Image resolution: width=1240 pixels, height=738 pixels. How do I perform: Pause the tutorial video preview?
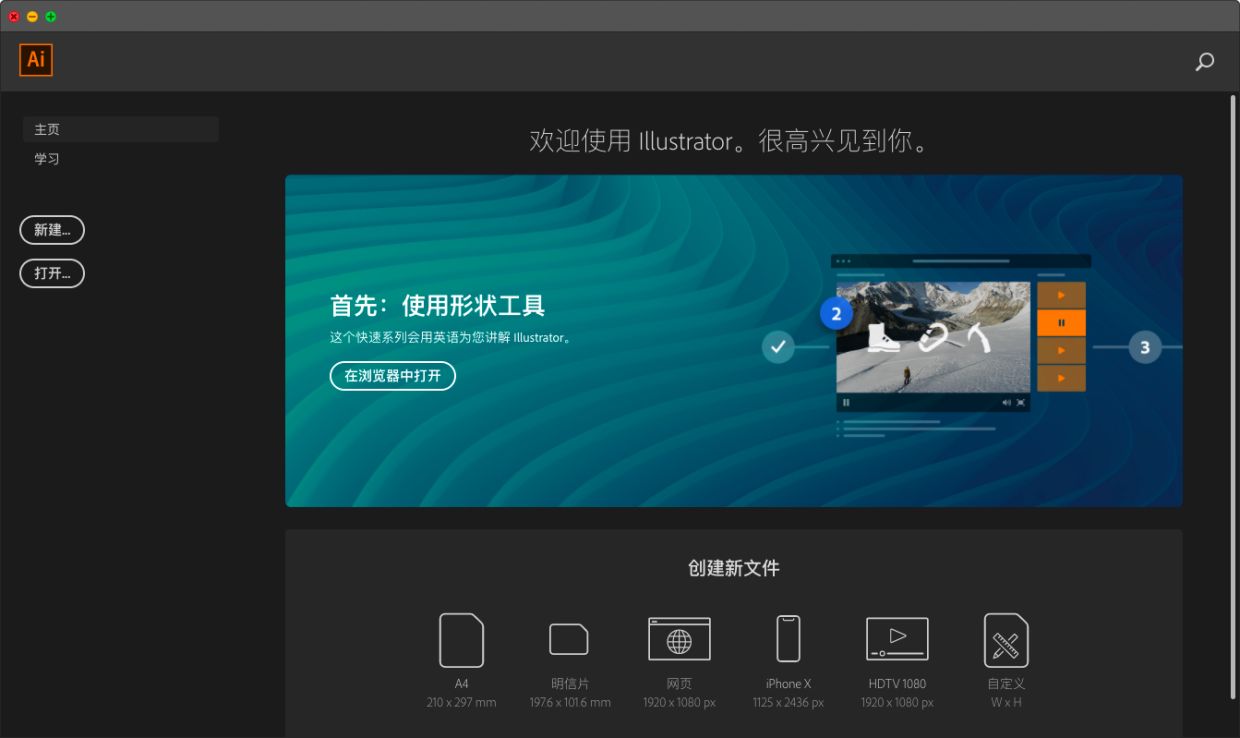[846, 403]
